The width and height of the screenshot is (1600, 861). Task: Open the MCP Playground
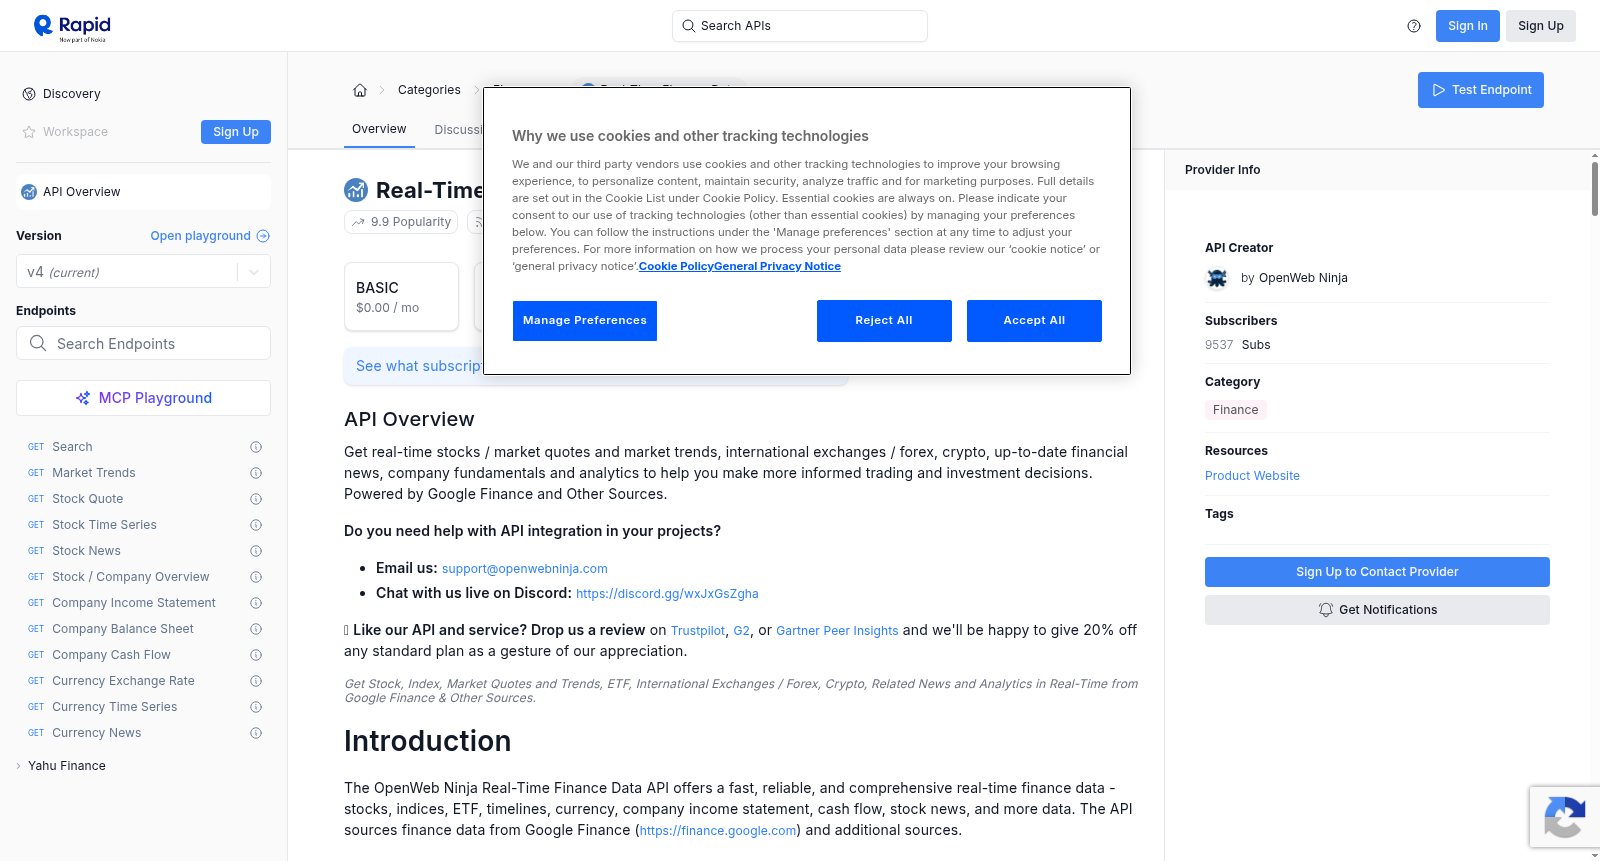[143, 398]
